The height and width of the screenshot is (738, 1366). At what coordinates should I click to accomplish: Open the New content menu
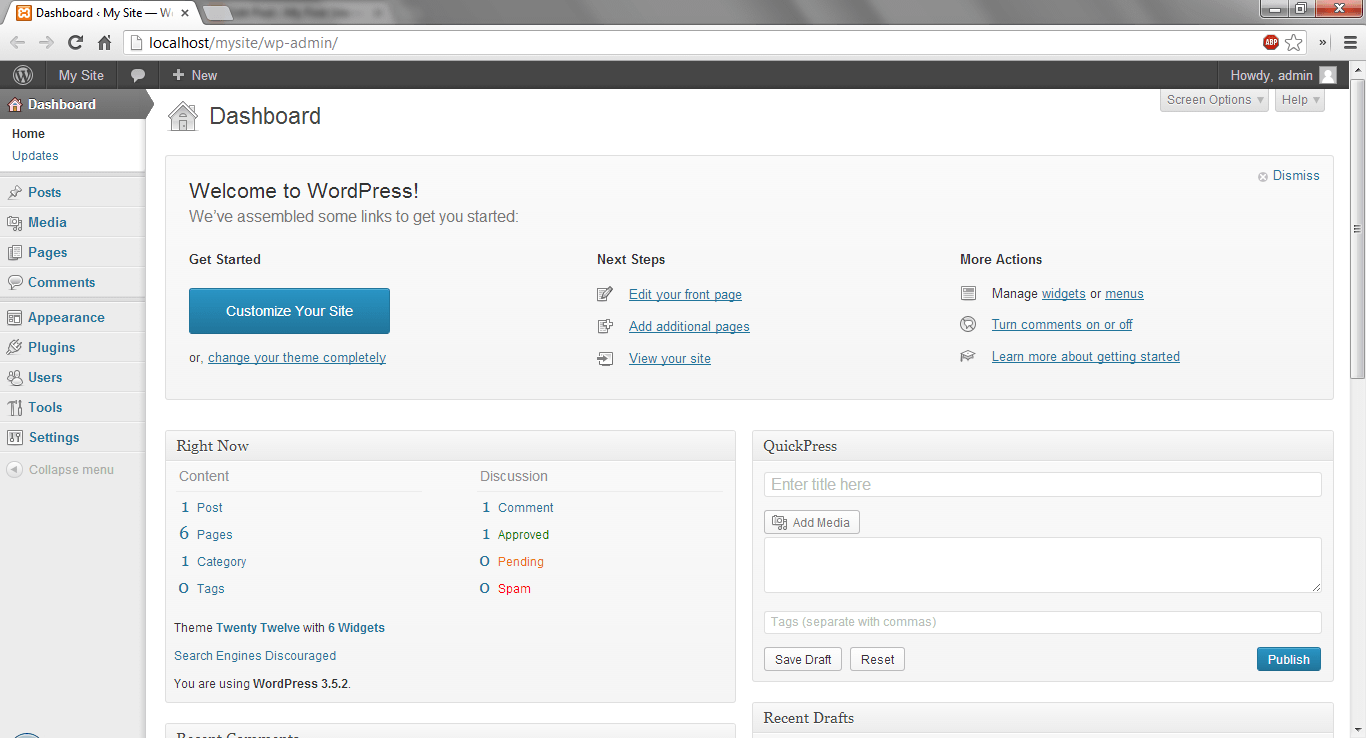click(194, 75)
